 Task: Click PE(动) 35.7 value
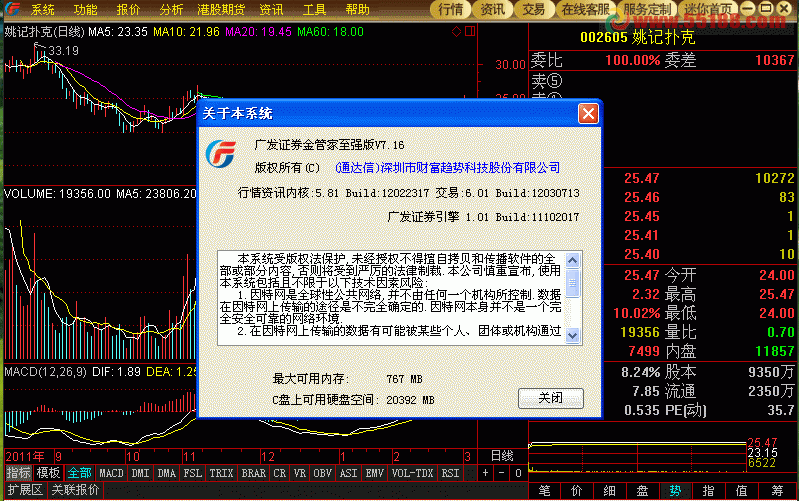pos(781,410)
